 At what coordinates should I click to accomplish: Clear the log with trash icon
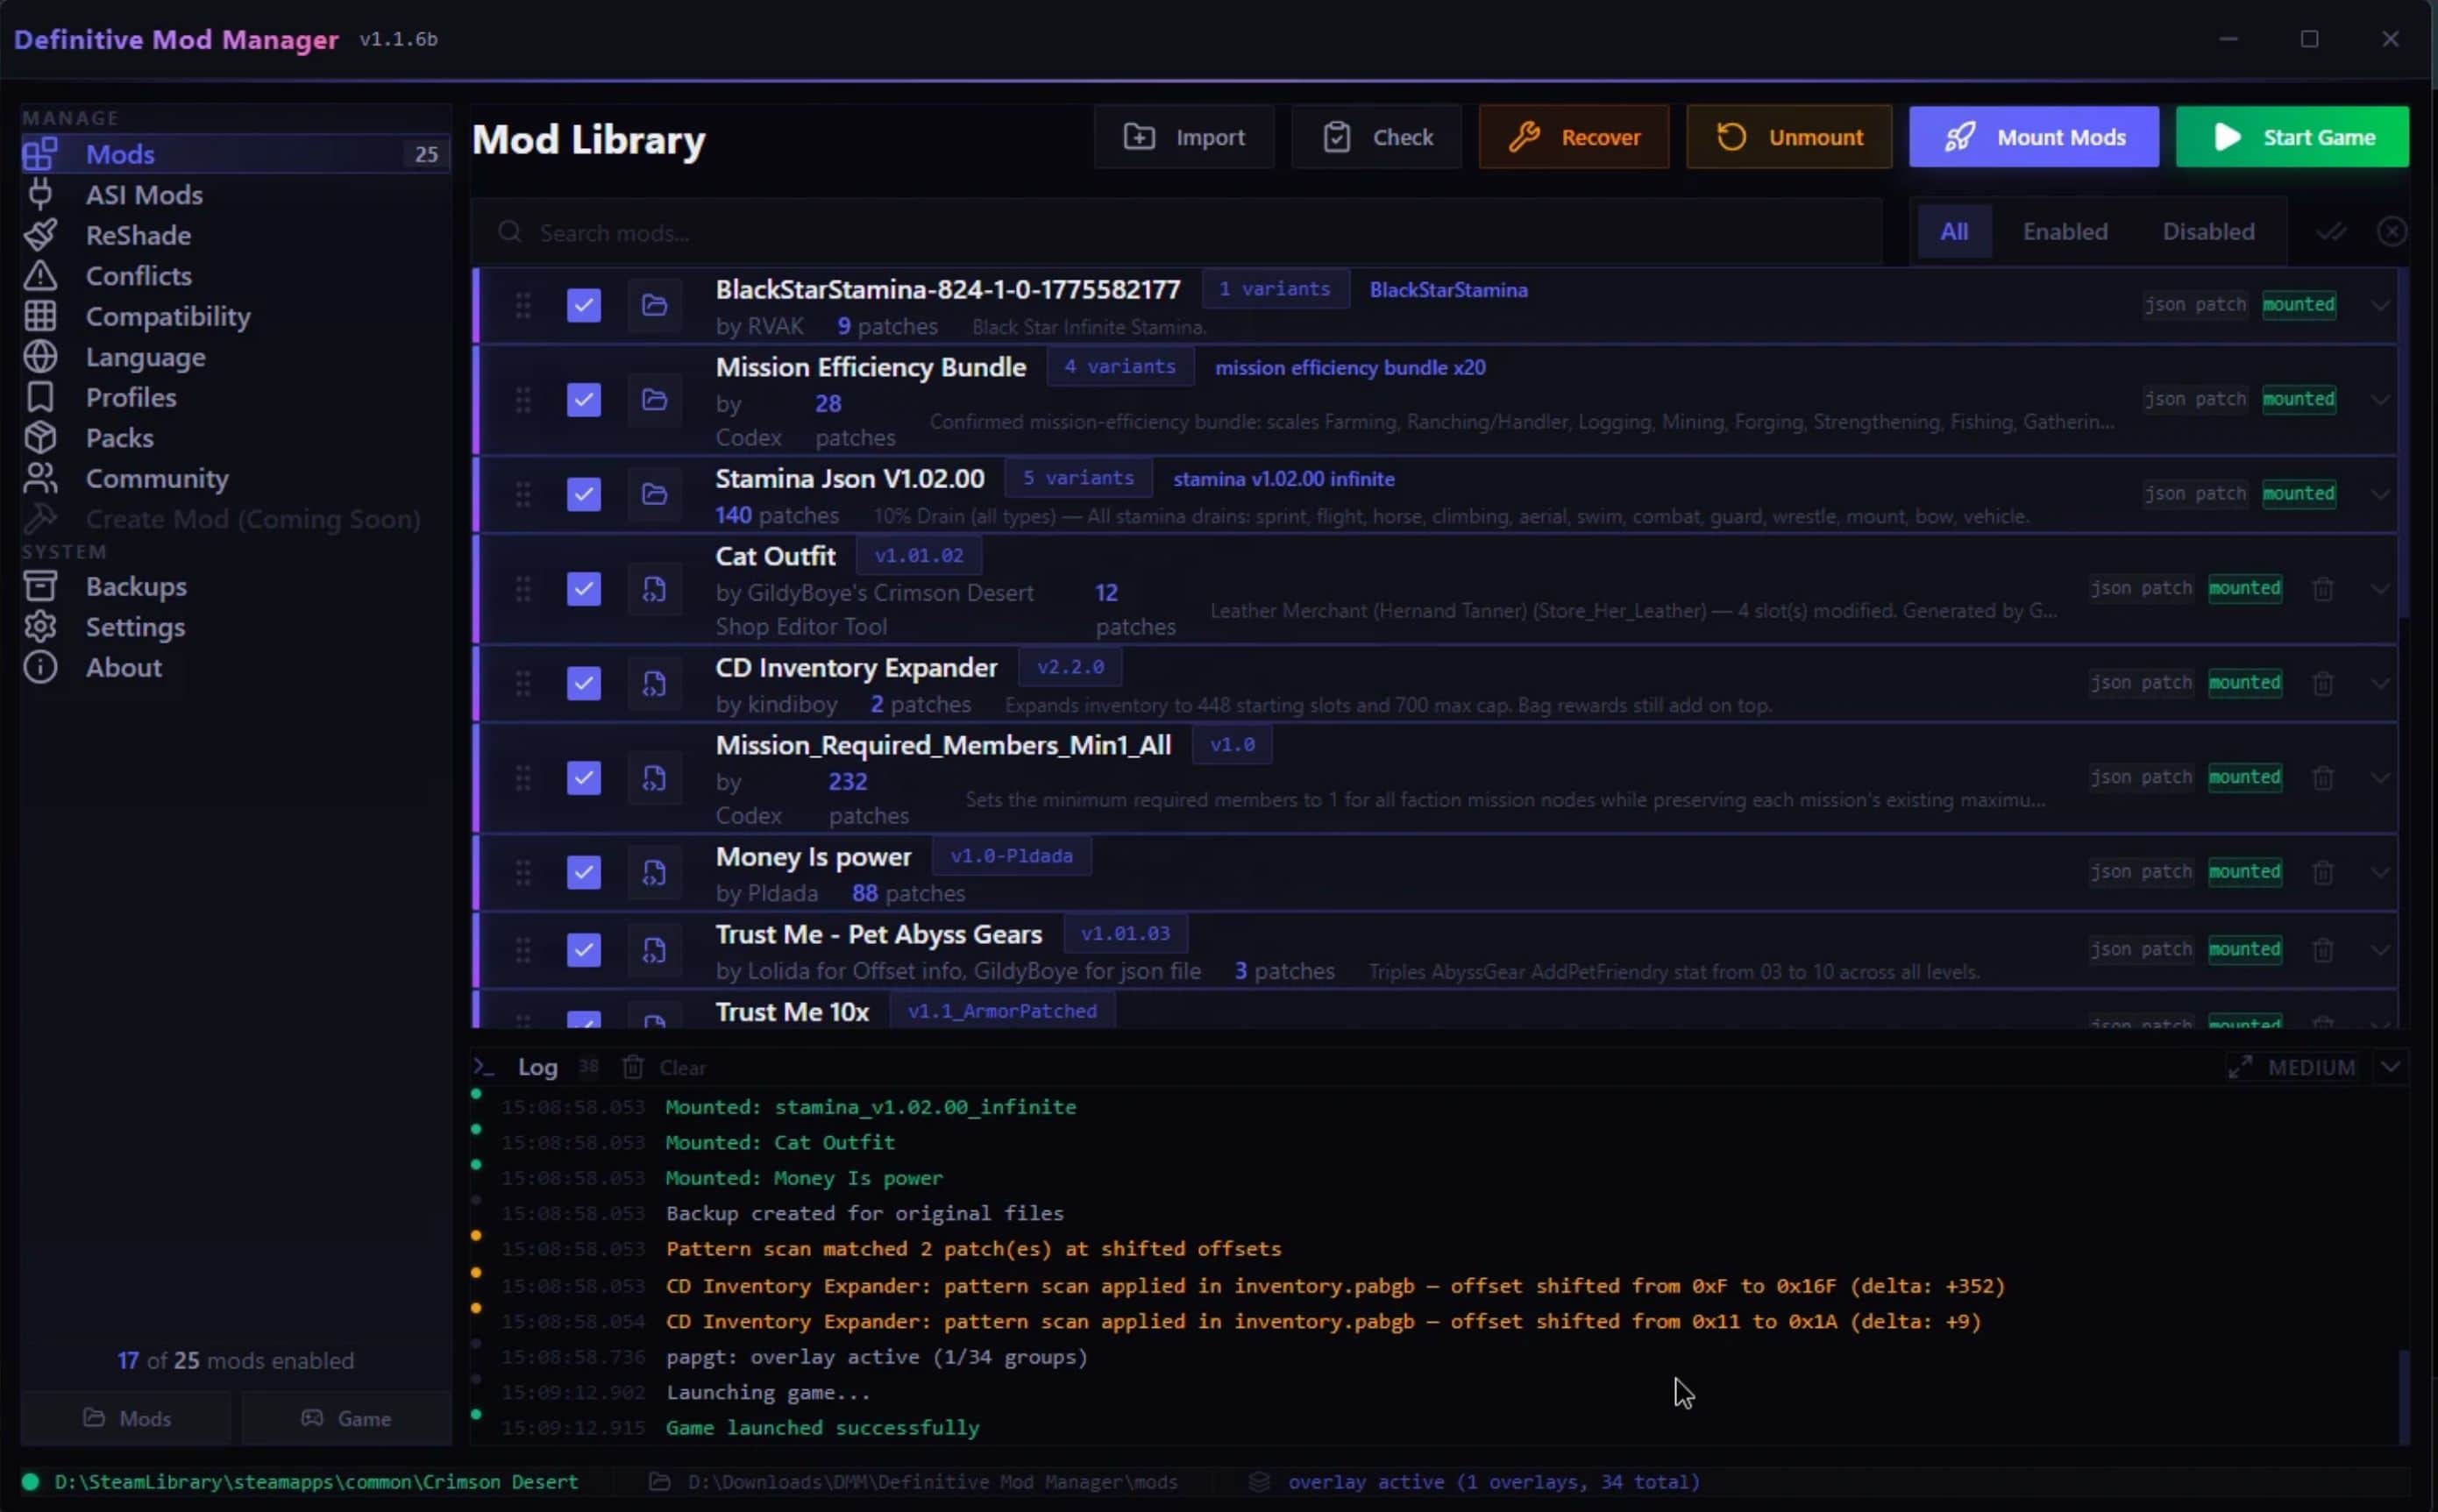(x=633, y=1068)
